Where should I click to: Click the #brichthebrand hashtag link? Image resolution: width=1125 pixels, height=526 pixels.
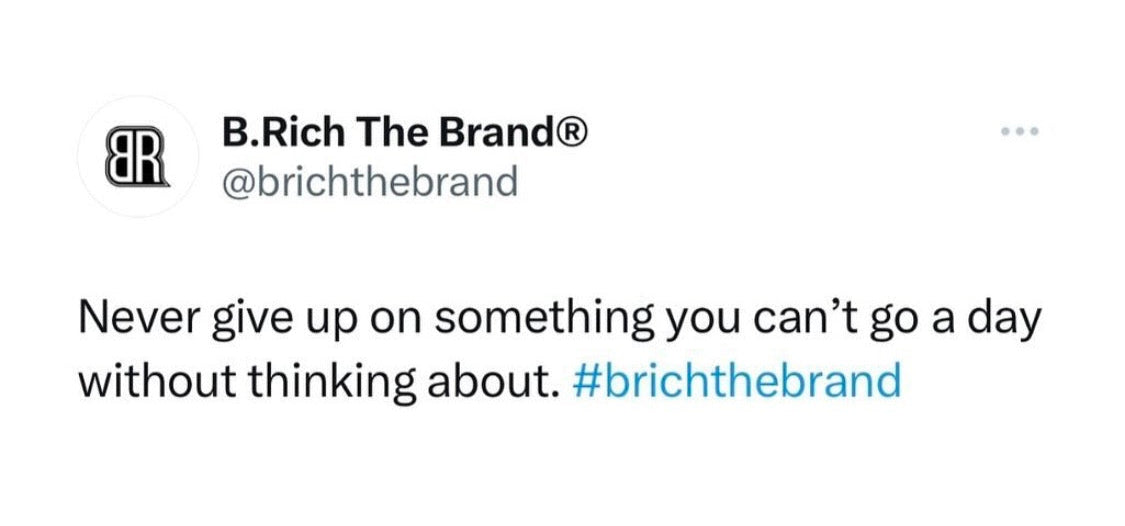point(739,381)
